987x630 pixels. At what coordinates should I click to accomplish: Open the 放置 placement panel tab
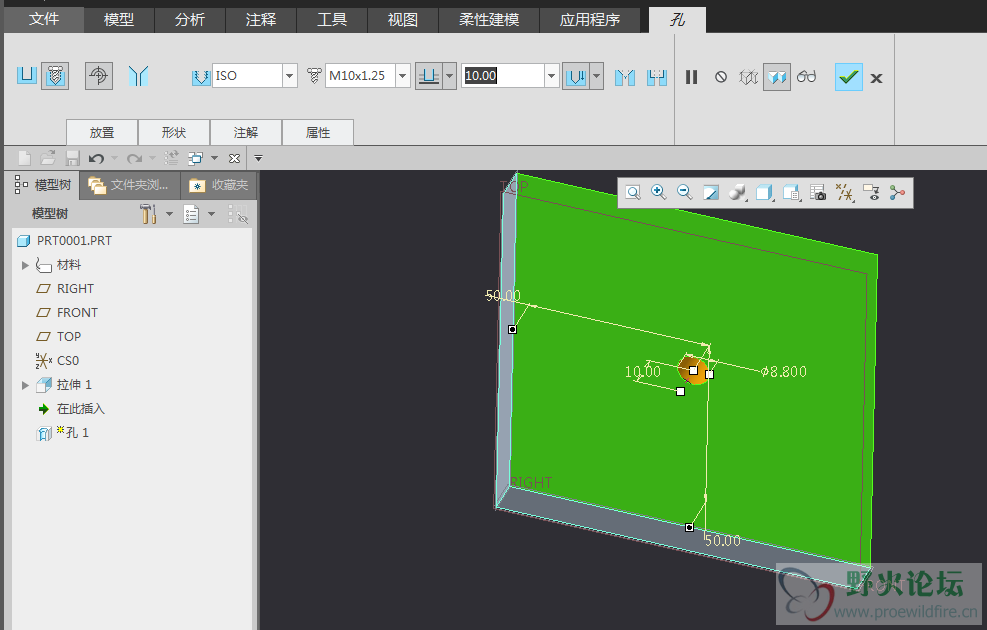[x=102, y=132]
